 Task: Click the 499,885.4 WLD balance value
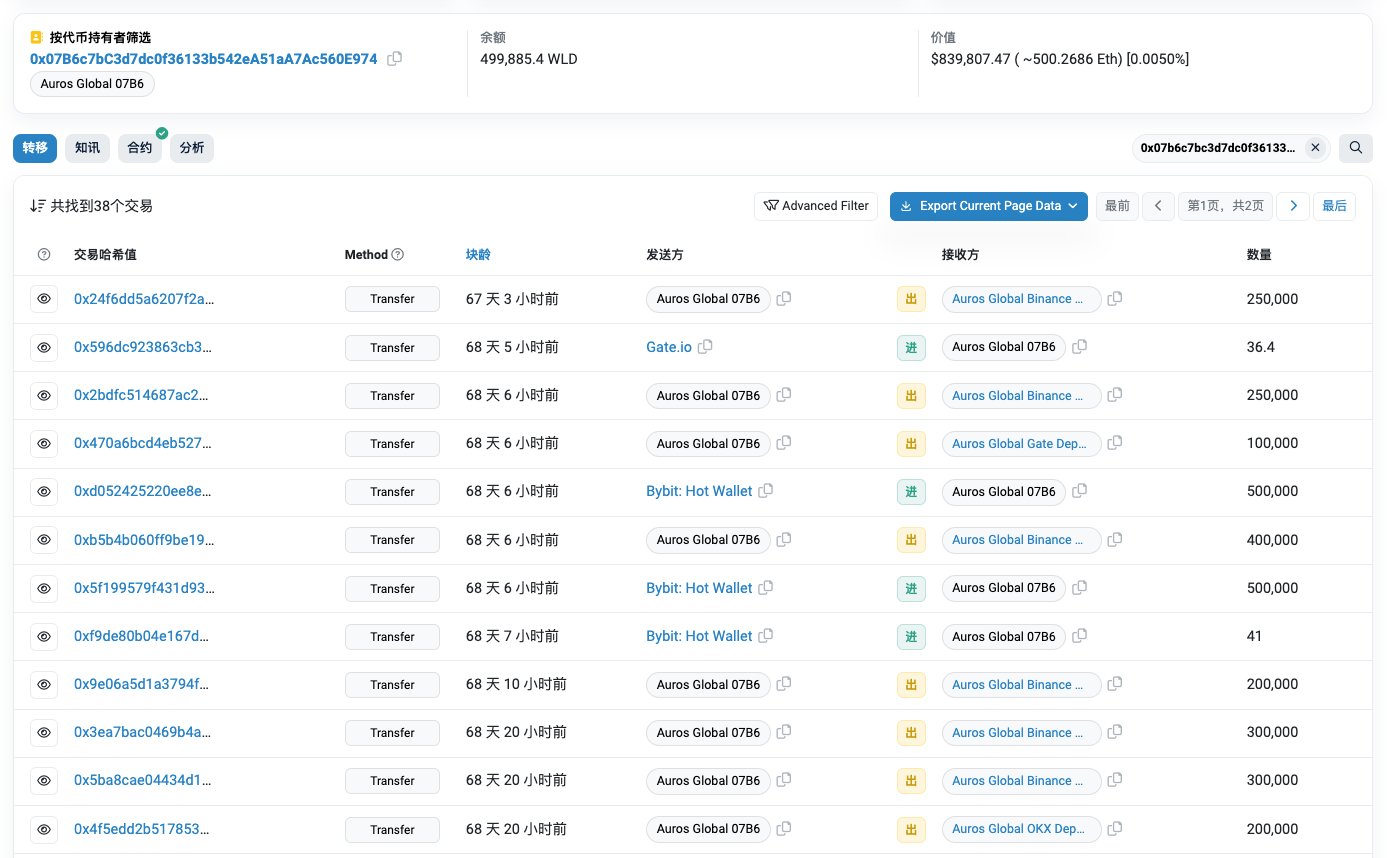click(x=529, y=59)
